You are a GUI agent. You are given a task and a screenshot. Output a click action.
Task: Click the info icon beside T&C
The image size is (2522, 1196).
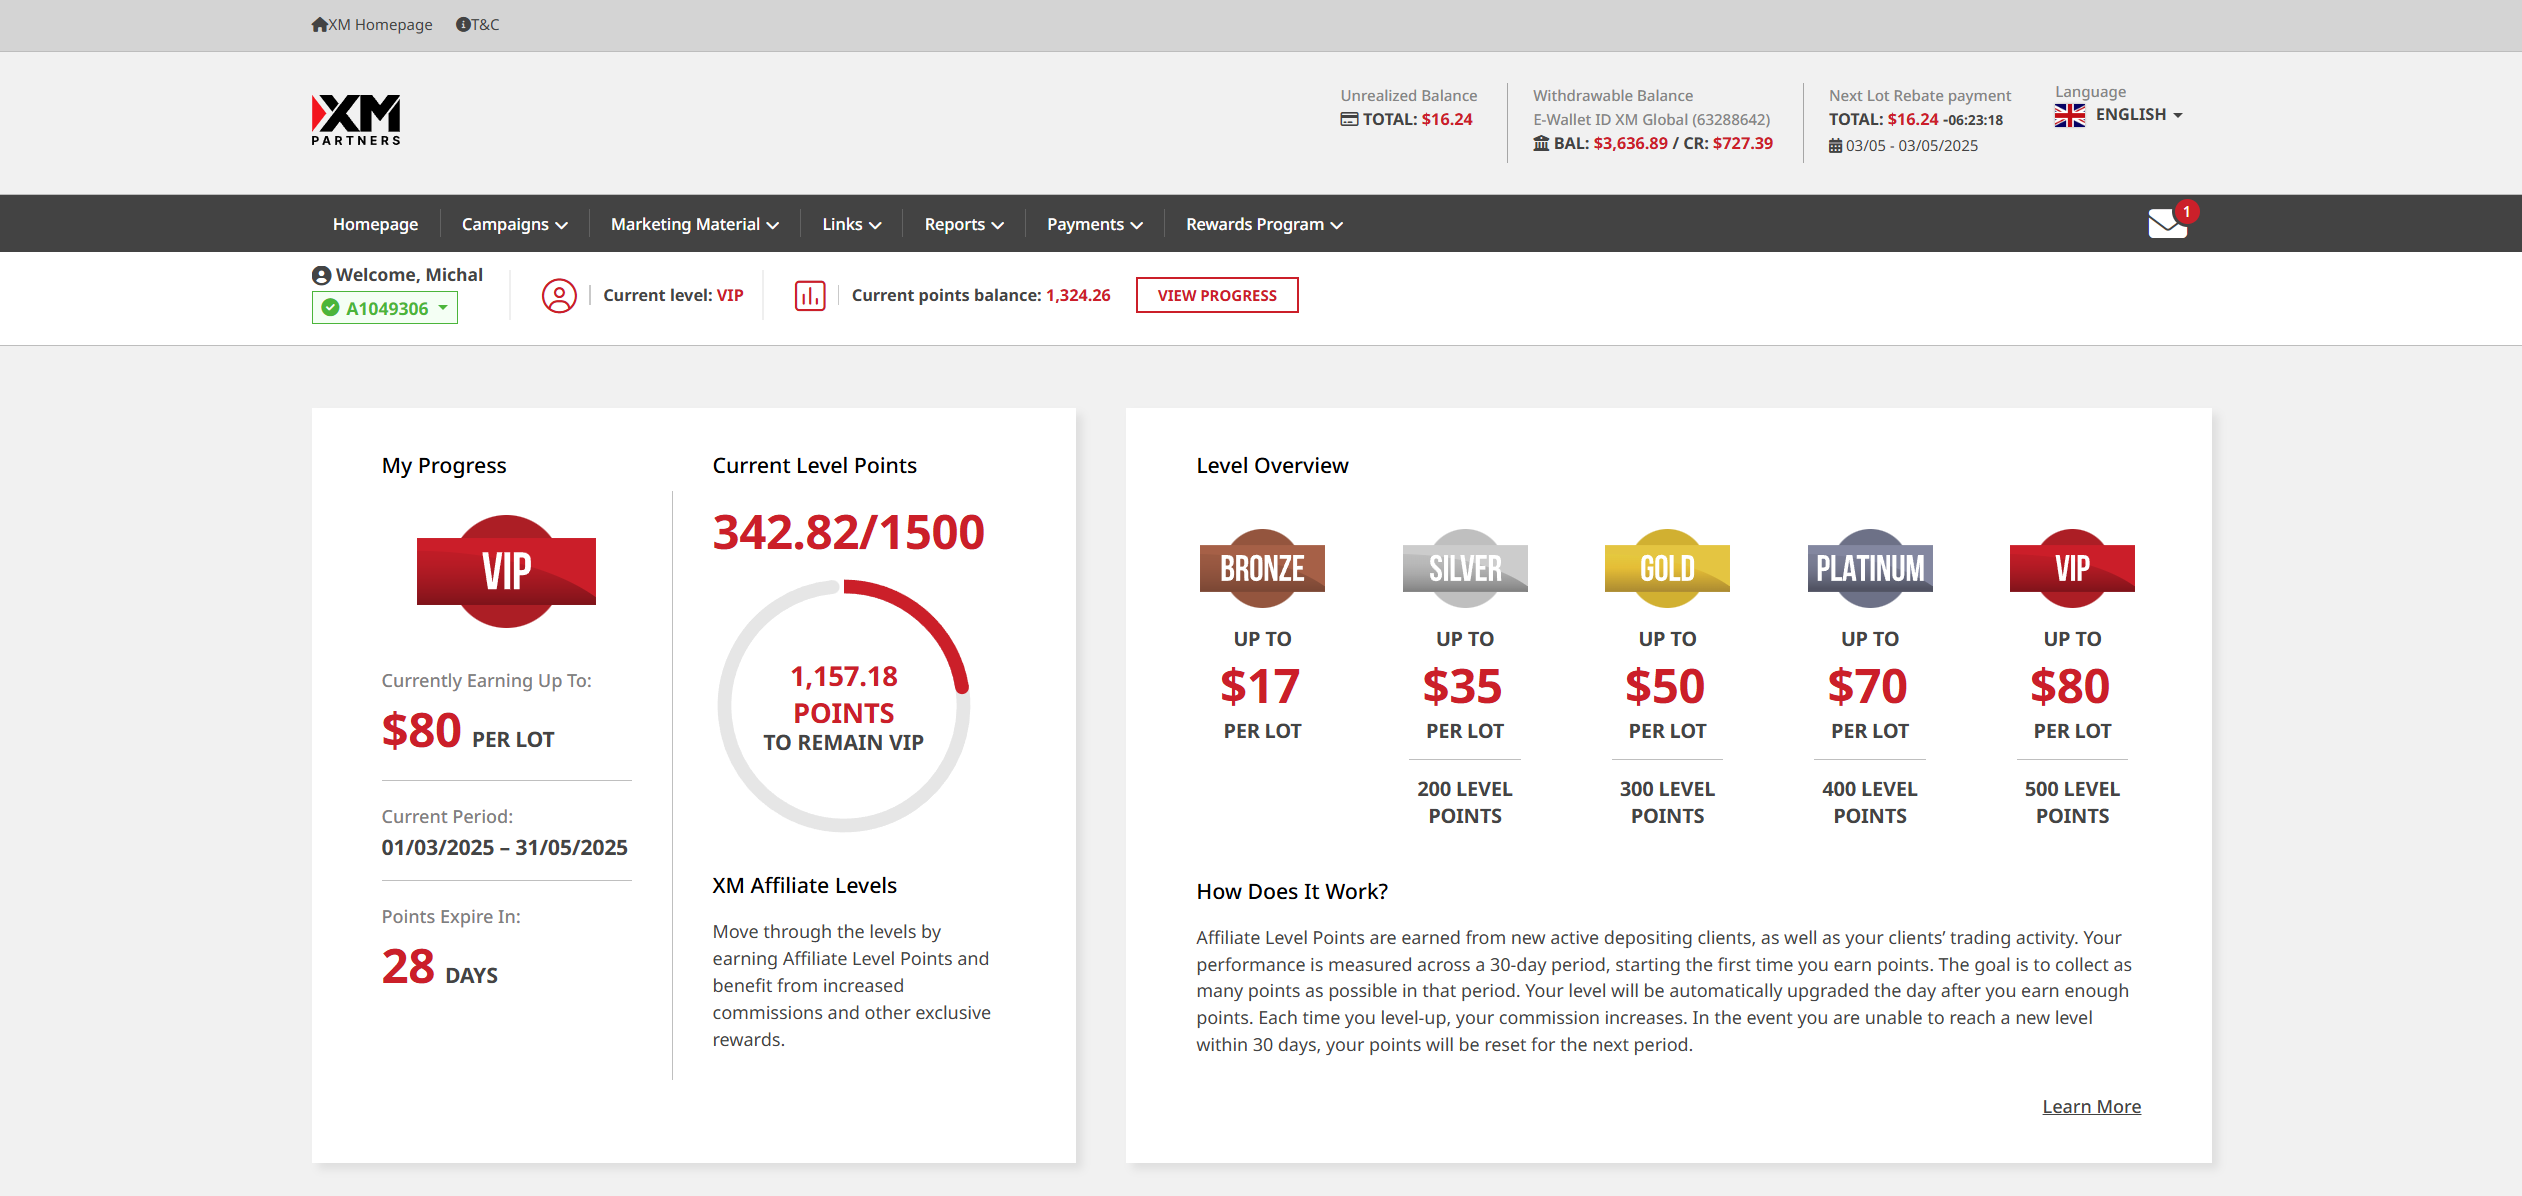click(x=463, y=24)
